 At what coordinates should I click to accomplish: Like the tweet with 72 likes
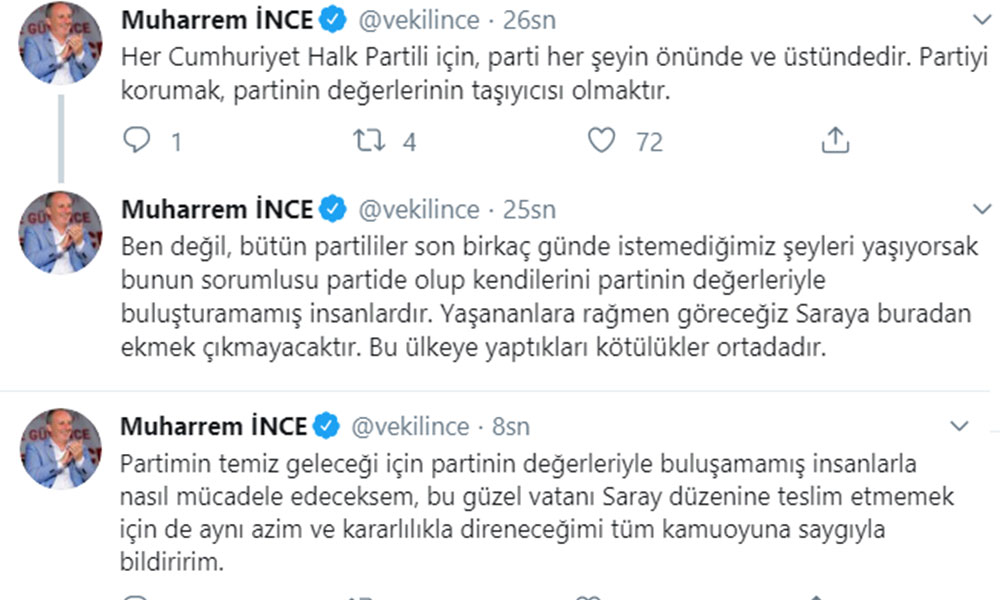601,141
